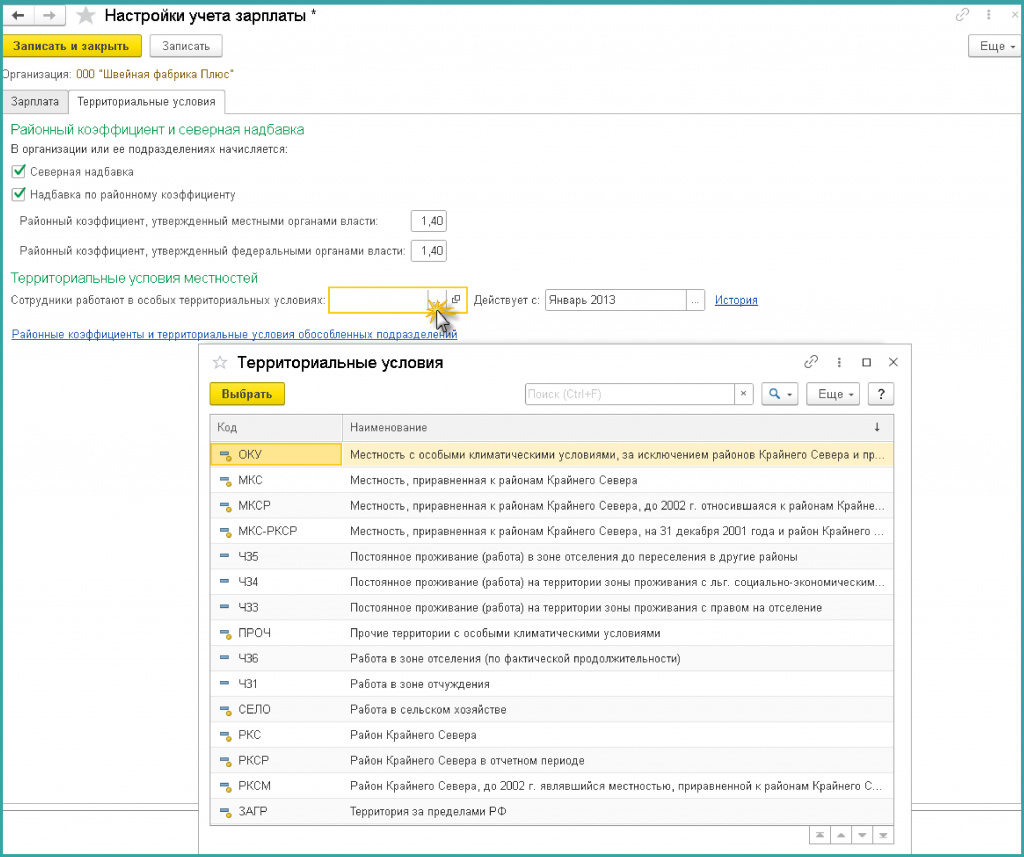The image size is (1024, 857).
Task: Select the Территориальные условия tab
Action: tap(146, 102)
